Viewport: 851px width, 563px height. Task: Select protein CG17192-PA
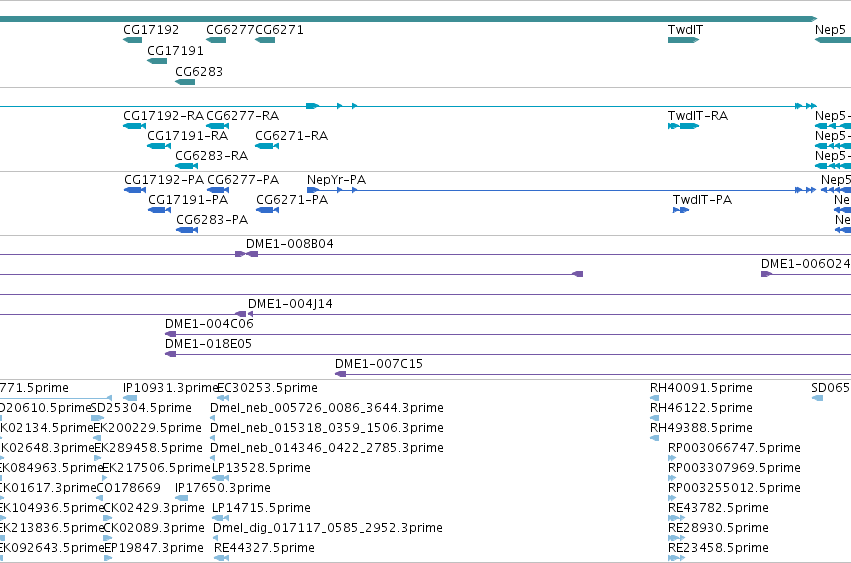click(x=164, y=180)
